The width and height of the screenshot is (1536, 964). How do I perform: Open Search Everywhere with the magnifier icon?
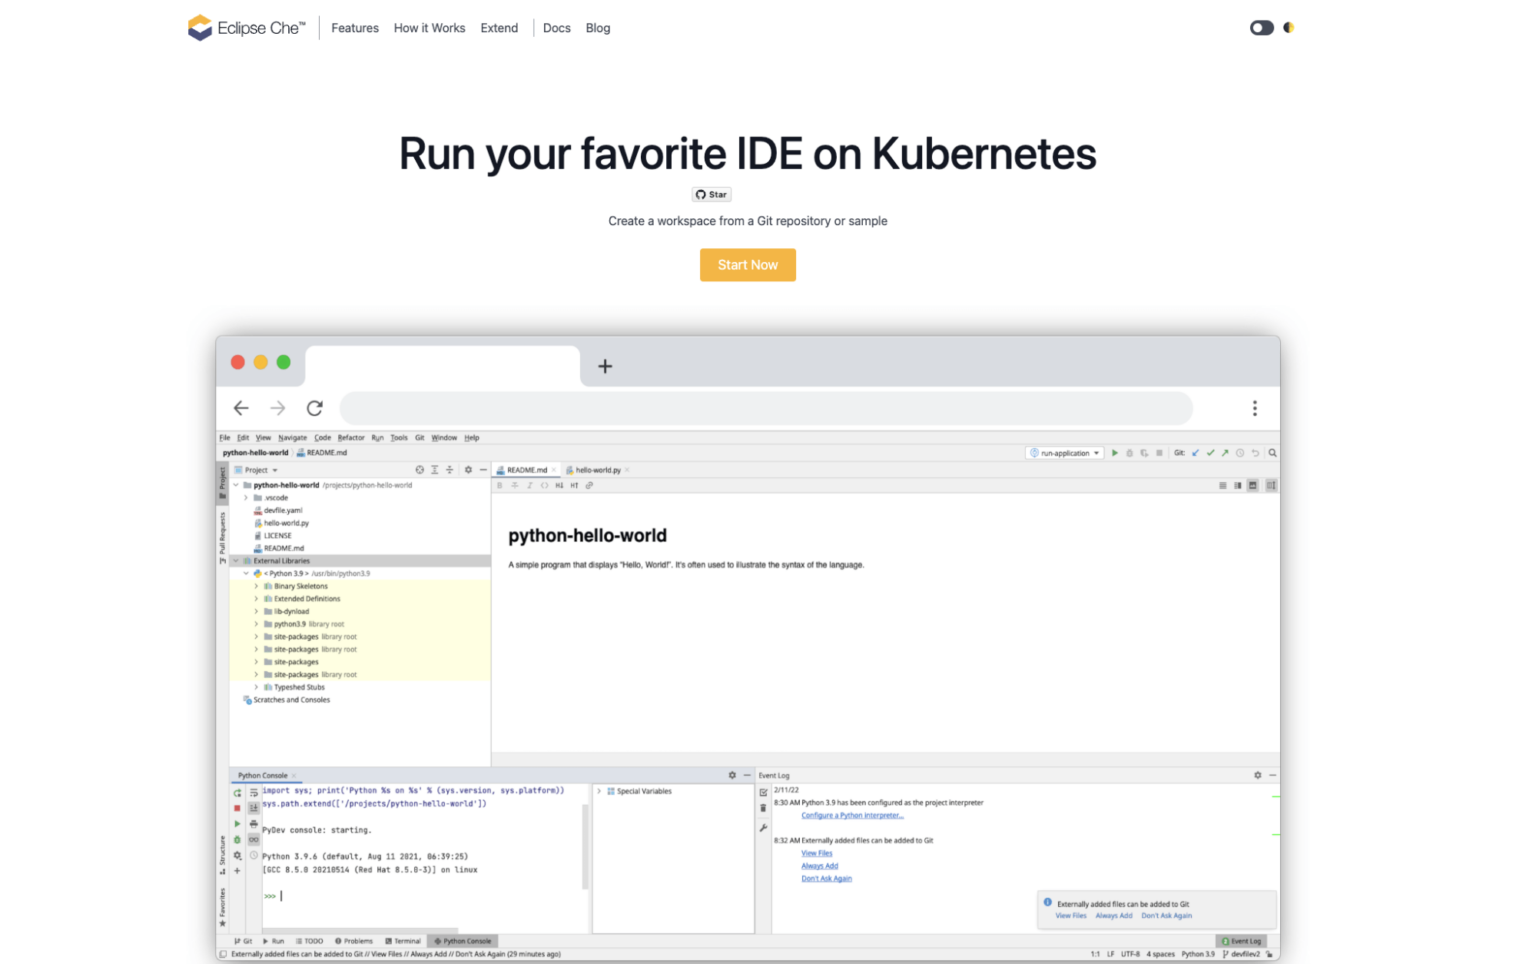coord(1272,452)
